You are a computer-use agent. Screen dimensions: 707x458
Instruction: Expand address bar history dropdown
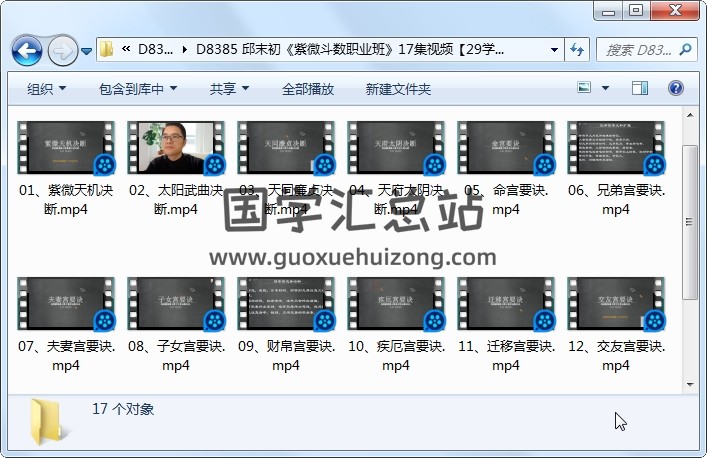pyautogui.click(x=555, y=49)
